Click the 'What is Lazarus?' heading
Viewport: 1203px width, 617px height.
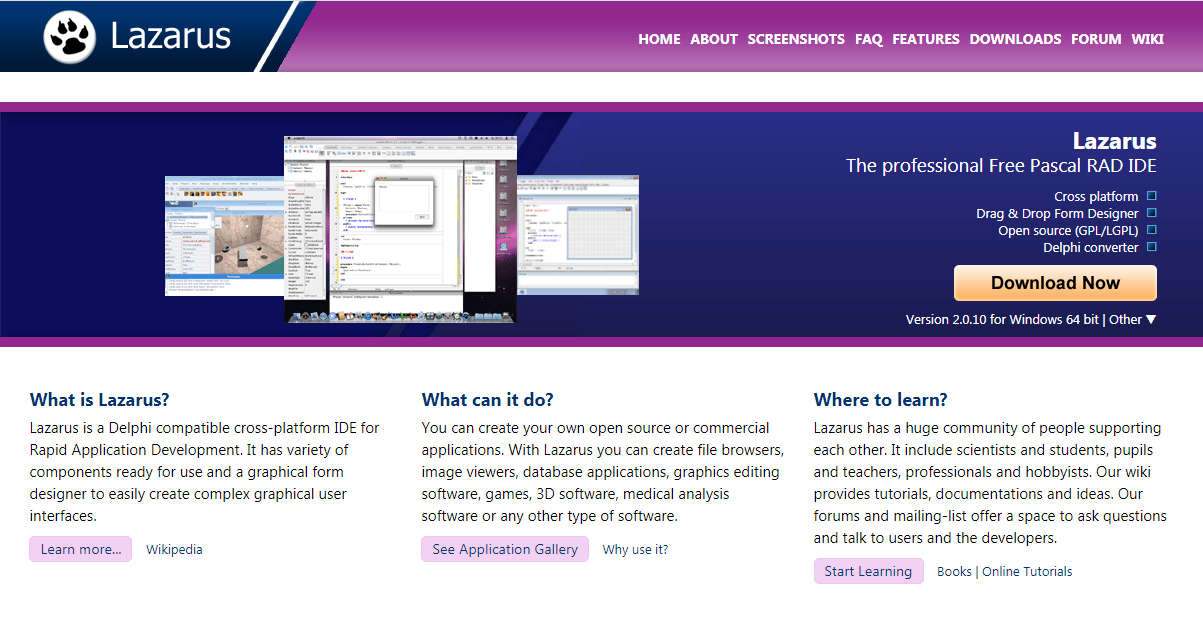click(x=100, y=400)
